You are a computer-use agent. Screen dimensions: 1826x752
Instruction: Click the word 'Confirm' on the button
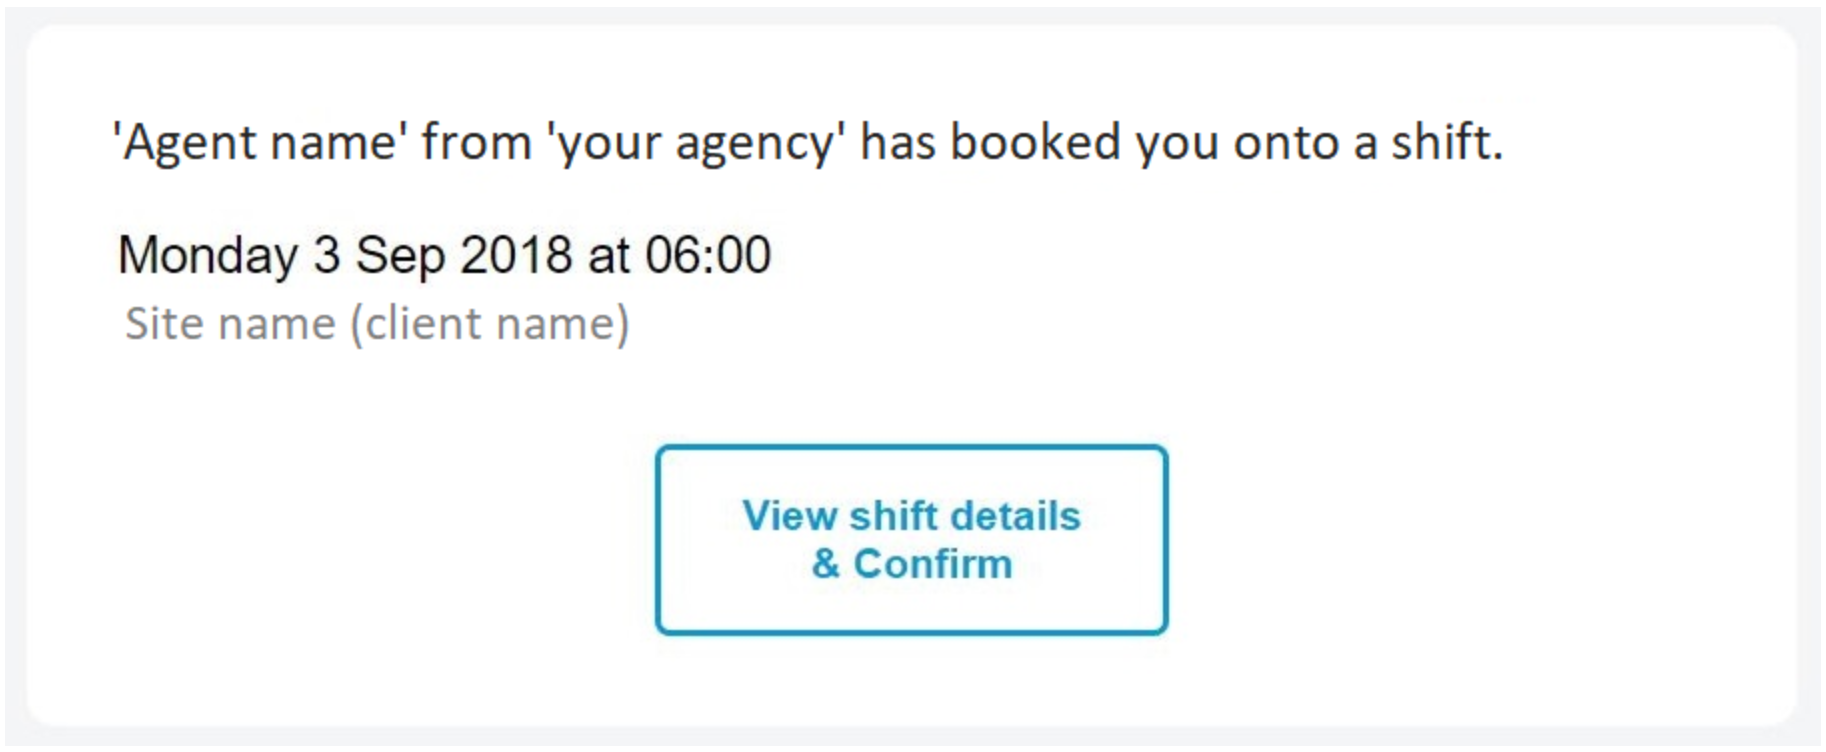tap(932, 564)
